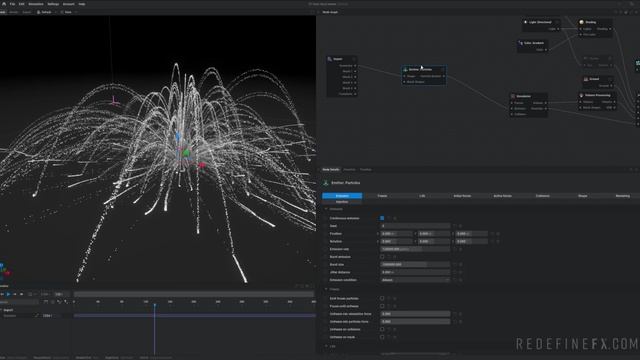
Task: Click the timeline playhead marker
Action: tap(155, 305)
